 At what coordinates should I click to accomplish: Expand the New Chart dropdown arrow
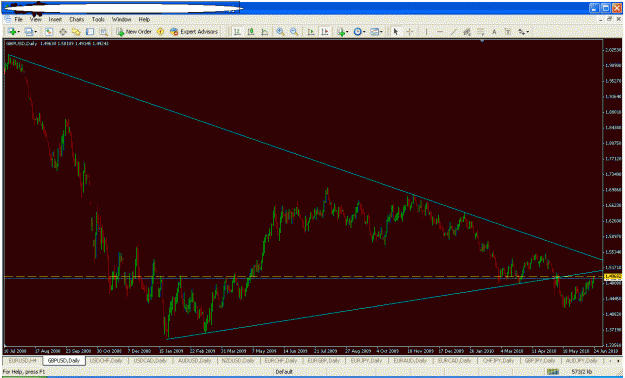pyautogui.click(x=19, y=32)
